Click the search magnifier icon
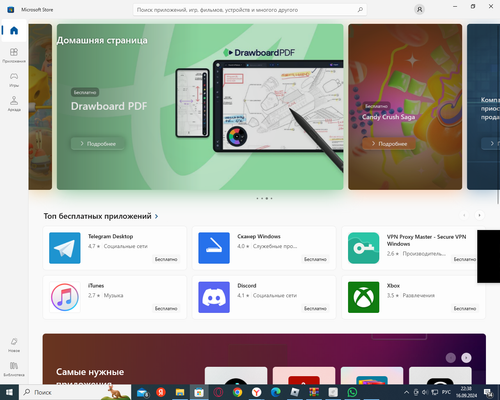 point(360,10)
